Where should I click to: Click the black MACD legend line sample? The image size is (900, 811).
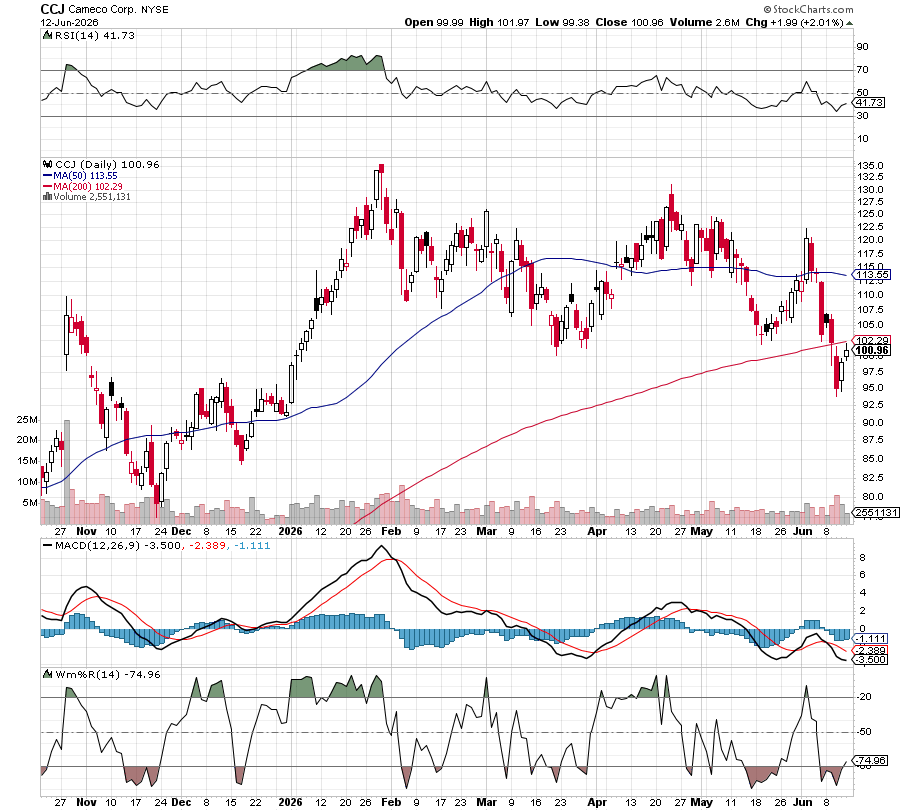click(48, 546)
